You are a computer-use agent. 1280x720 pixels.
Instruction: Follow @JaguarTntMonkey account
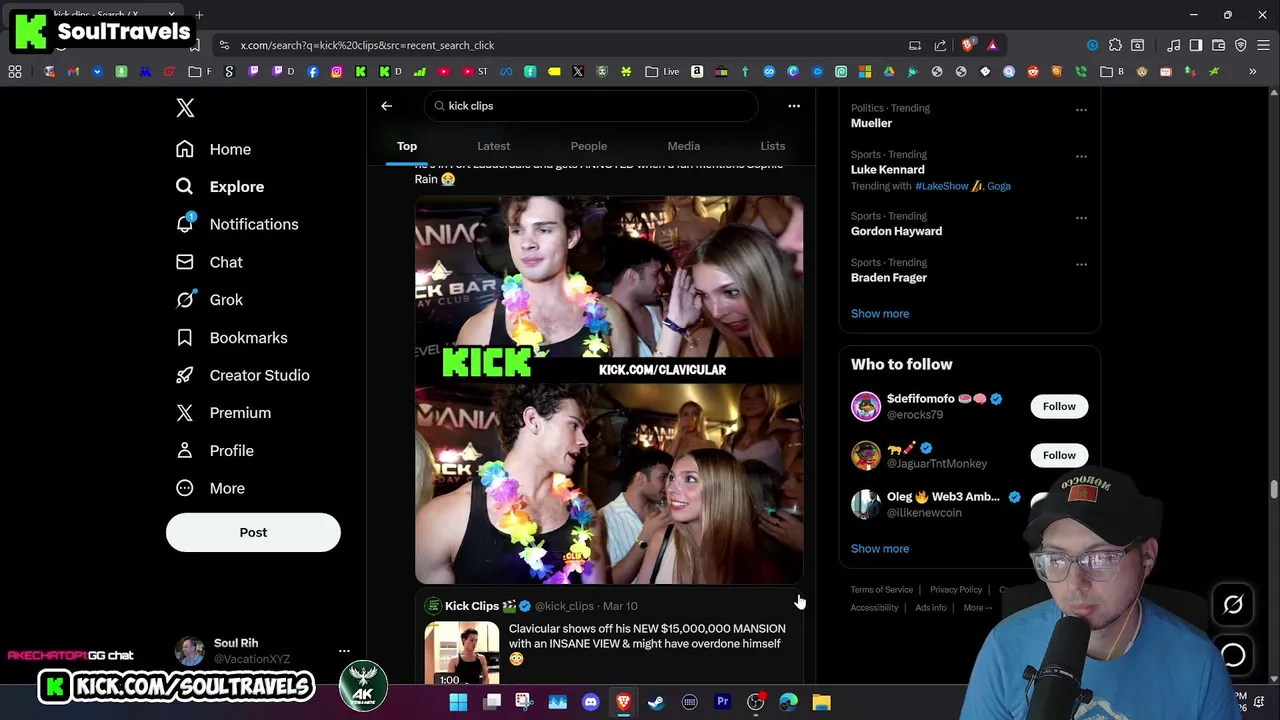click(1059, 455)
